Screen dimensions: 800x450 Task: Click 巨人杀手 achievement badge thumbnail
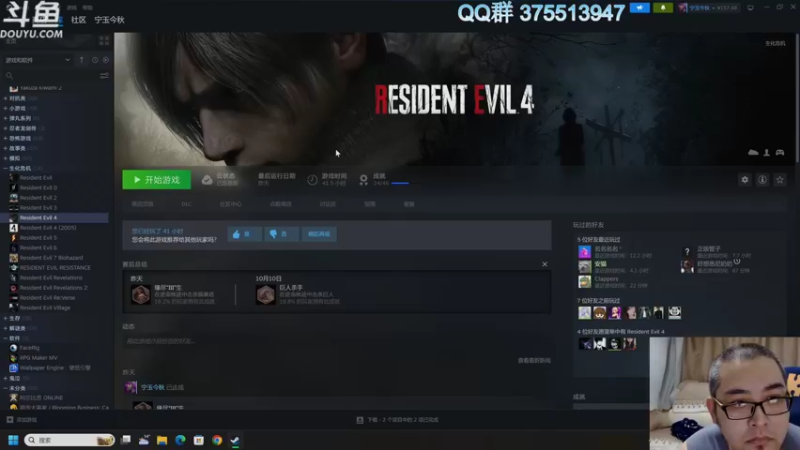(265, 295)
